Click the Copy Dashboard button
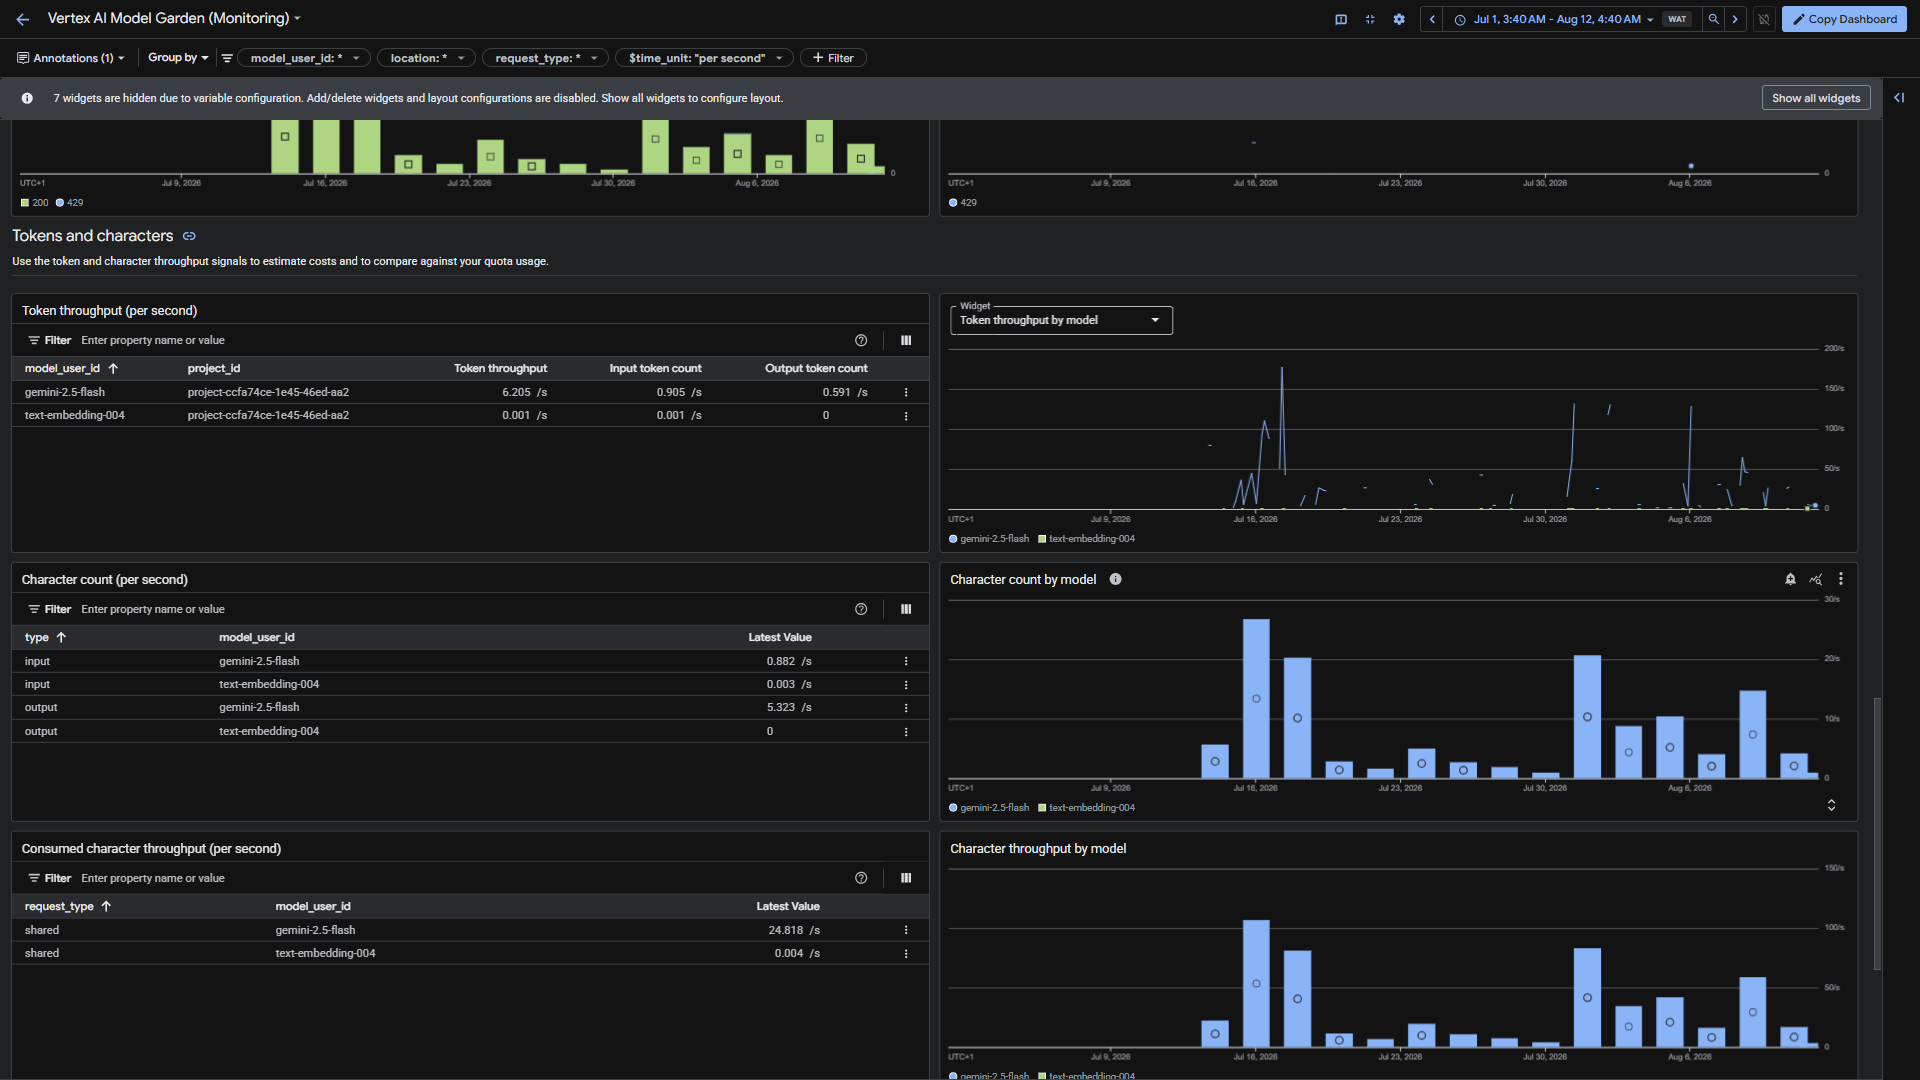The width and height of the screenshot is (1920, 1080). click(x=1844, y=19)
